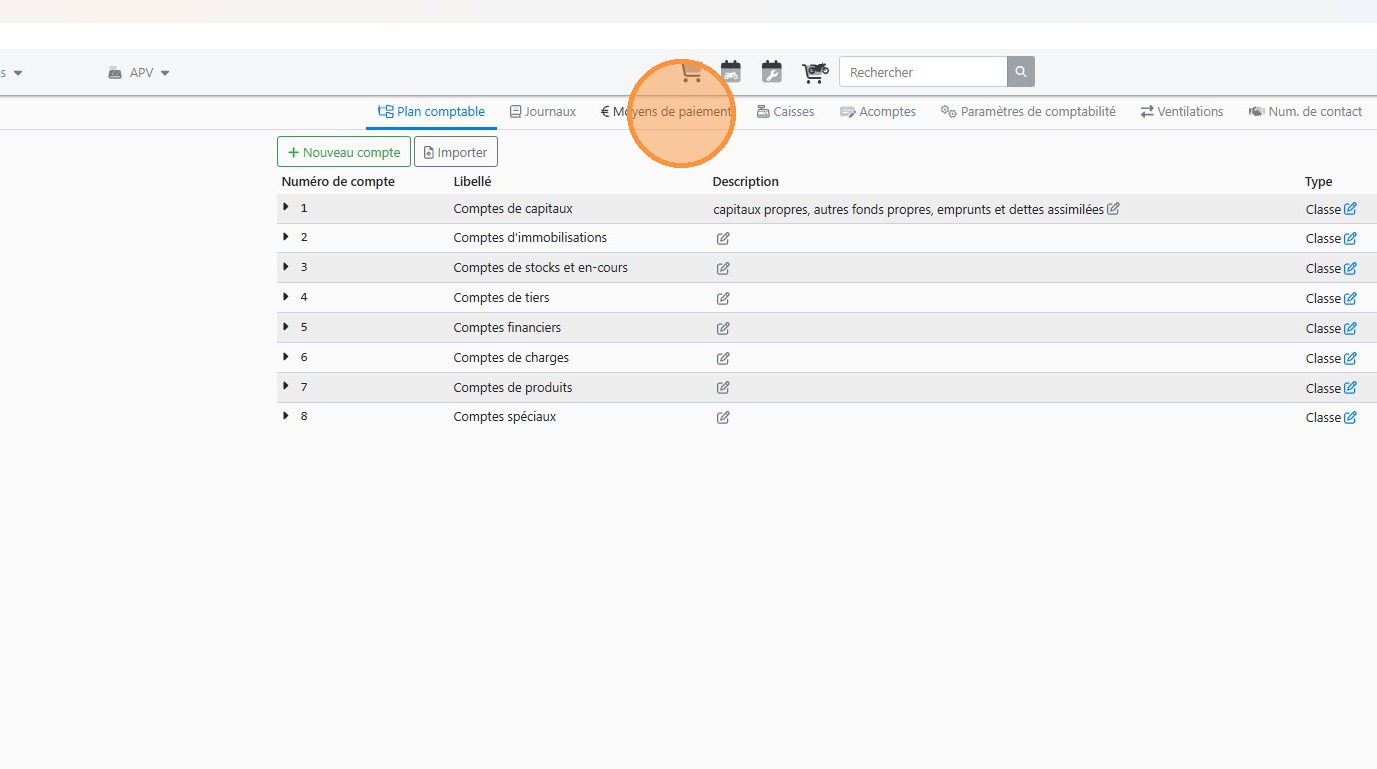Switch to the Journaux tab
Screen dimensions: 1377x769
pyautogui.click(x=543, y=112)
